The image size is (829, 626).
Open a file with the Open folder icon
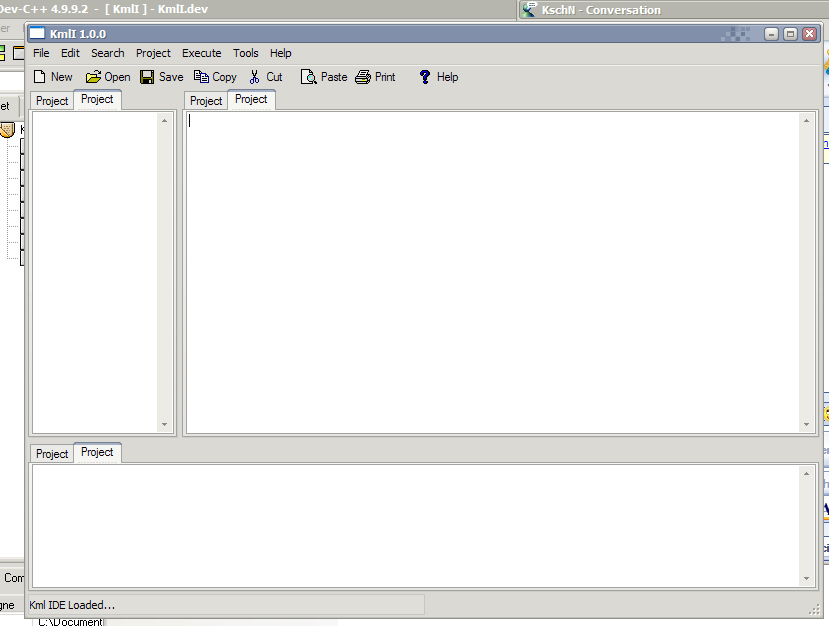93,77
